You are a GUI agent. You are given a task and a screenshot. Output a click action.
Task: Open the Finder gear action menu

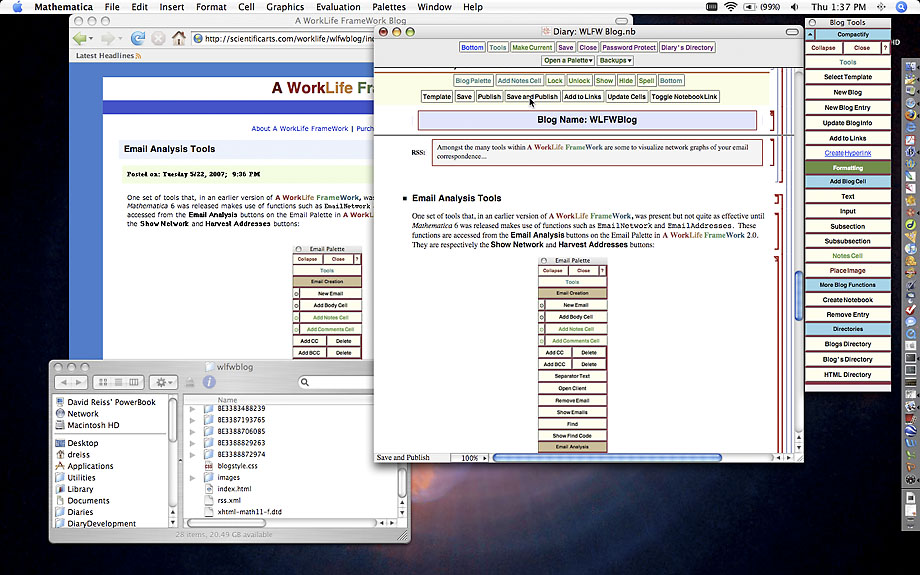163,382
